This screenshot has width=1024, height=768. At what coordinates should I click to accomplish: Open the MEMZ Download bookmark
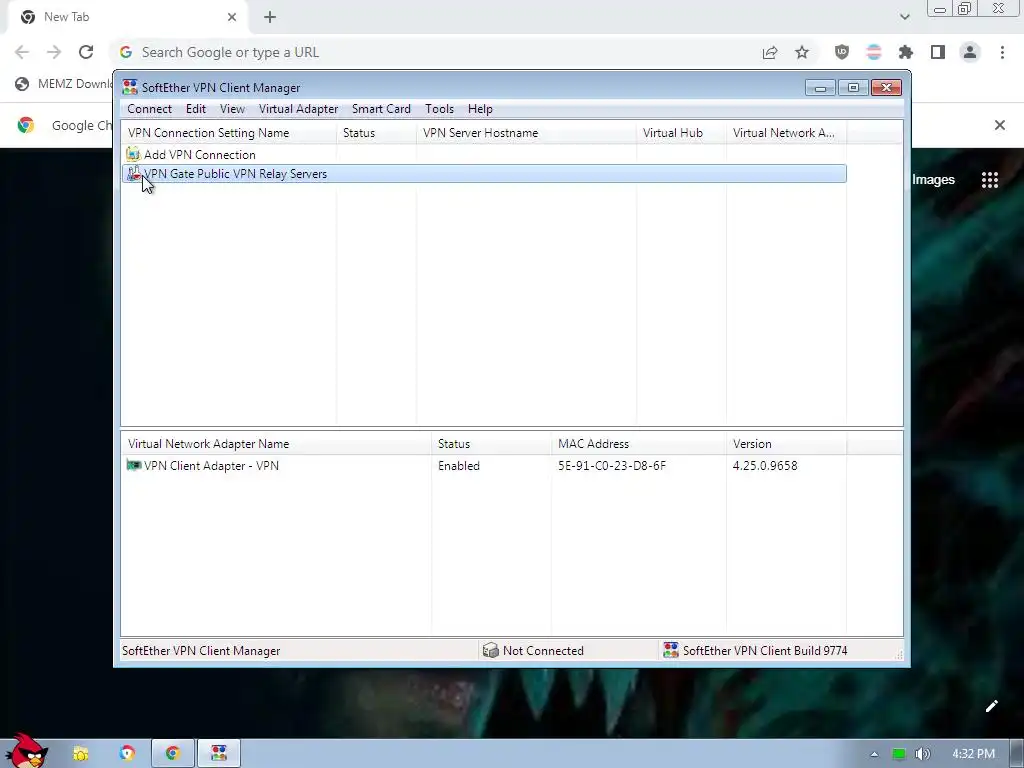pos(65,84)
